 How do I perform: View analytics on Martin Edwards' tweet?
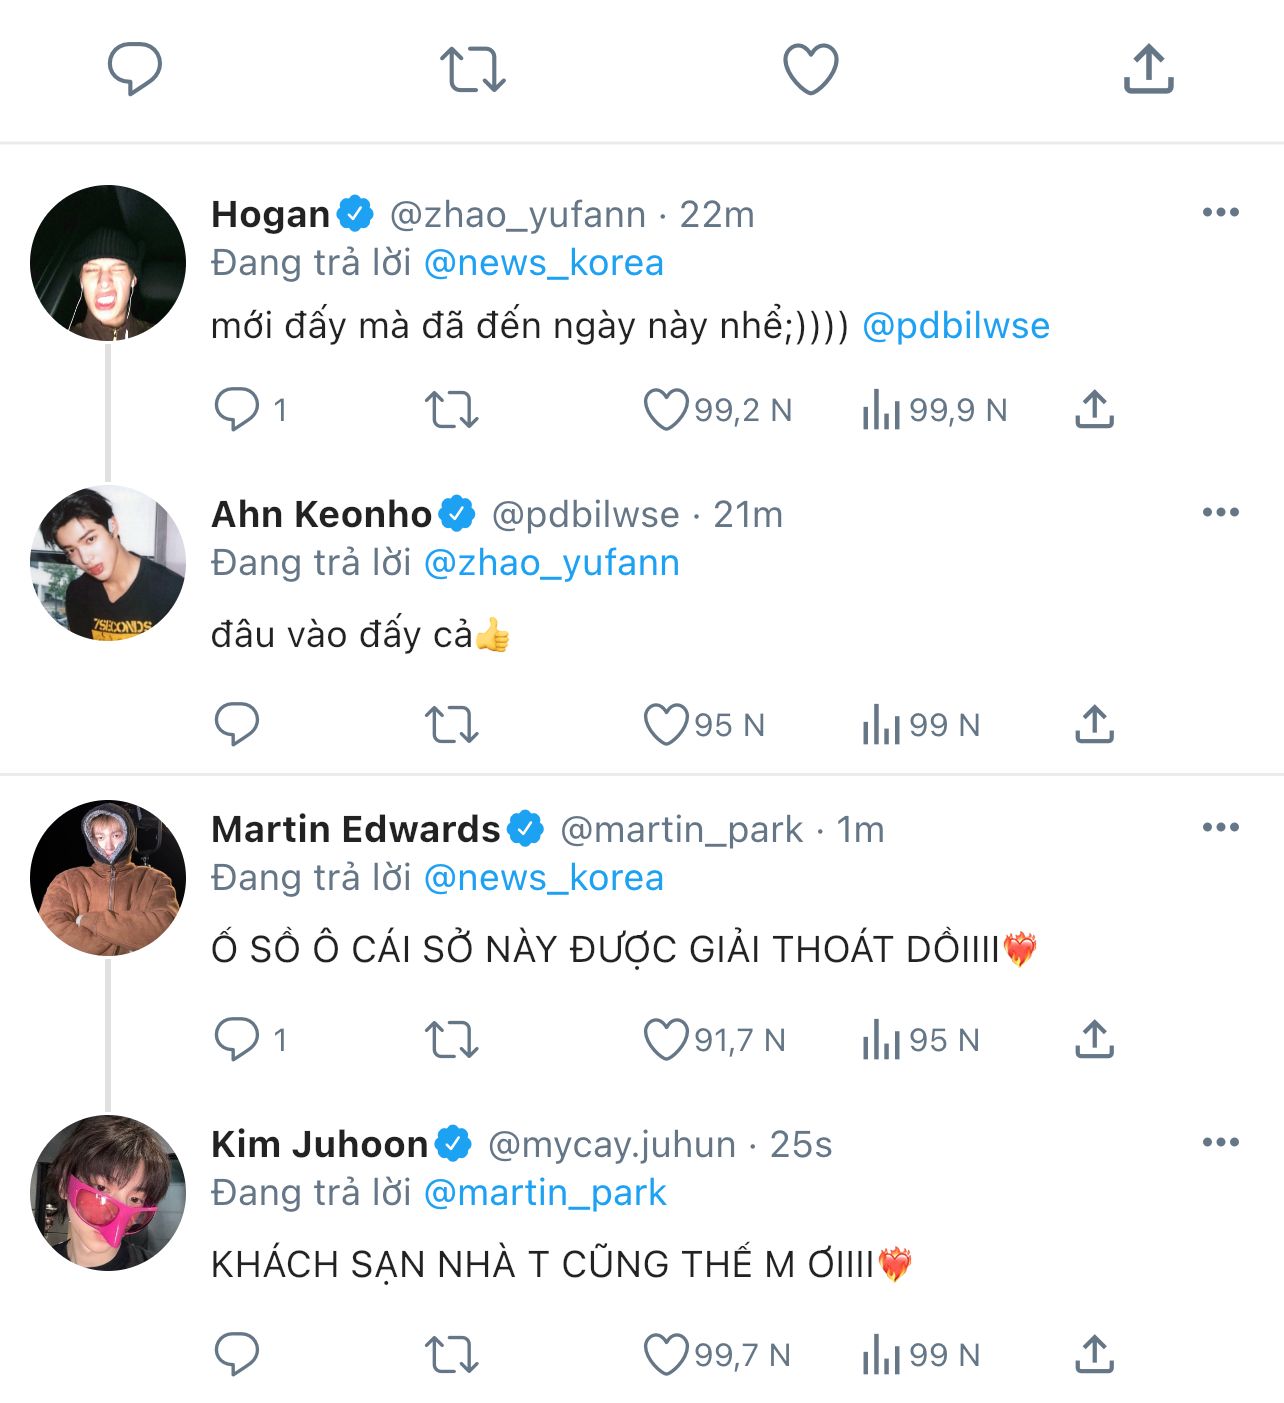click(x=881, y=1039)
